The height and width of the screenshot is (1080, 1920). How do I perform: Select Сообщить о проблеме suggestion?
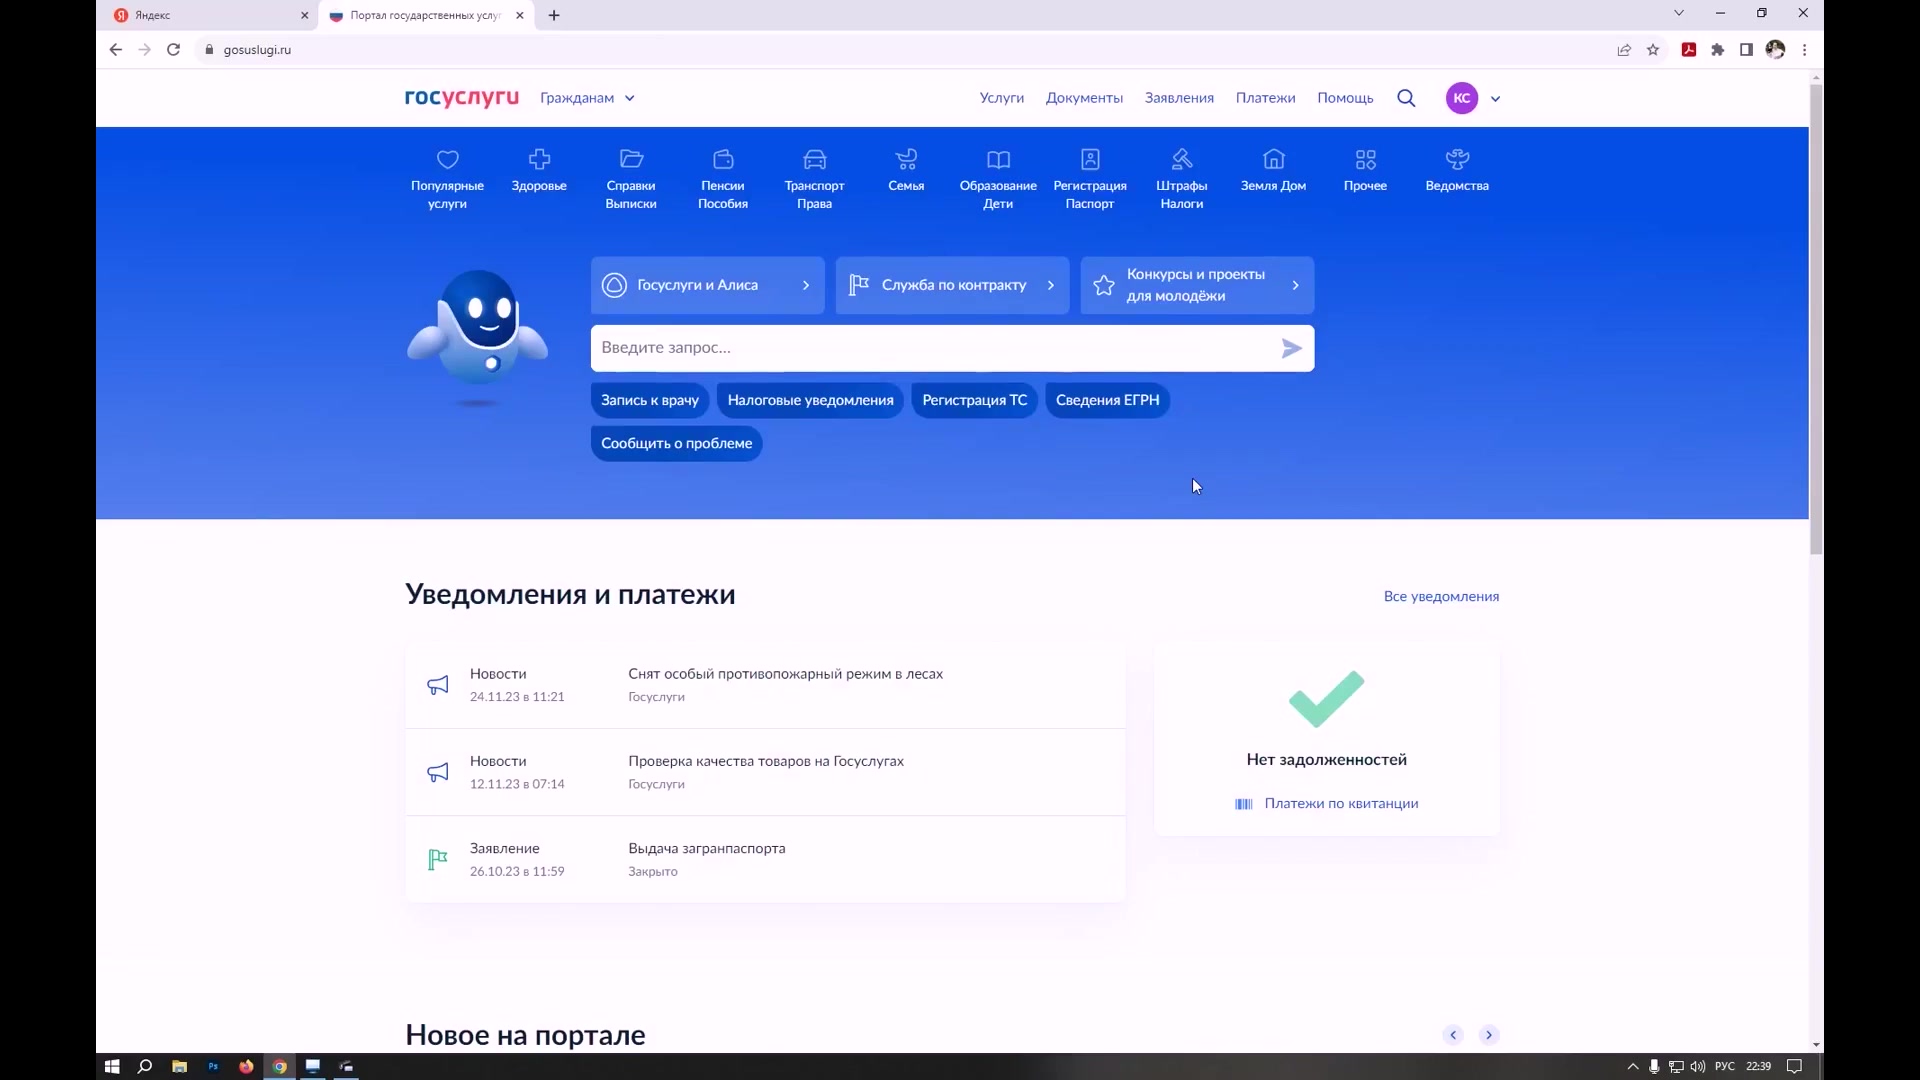coord(676,443)
